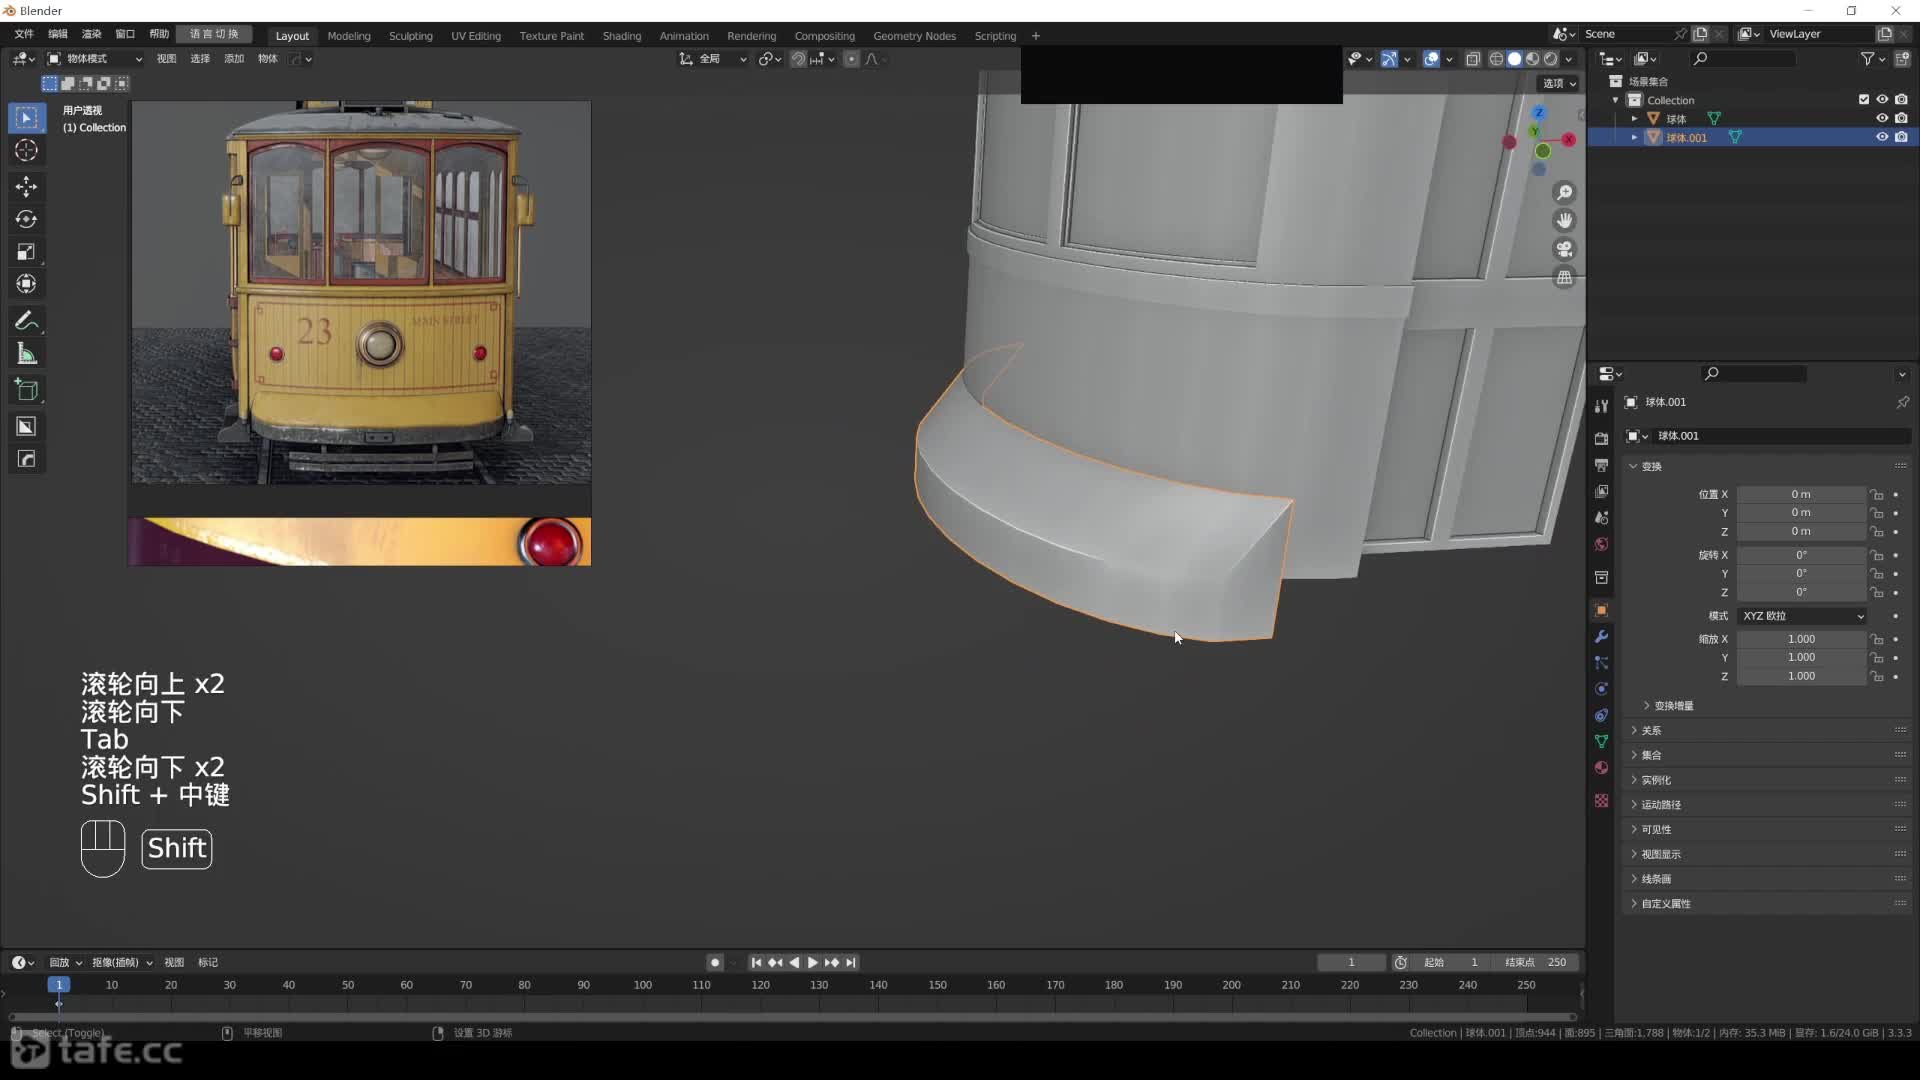Click the viewport zoom magnifier icon

click(1565, 192)
